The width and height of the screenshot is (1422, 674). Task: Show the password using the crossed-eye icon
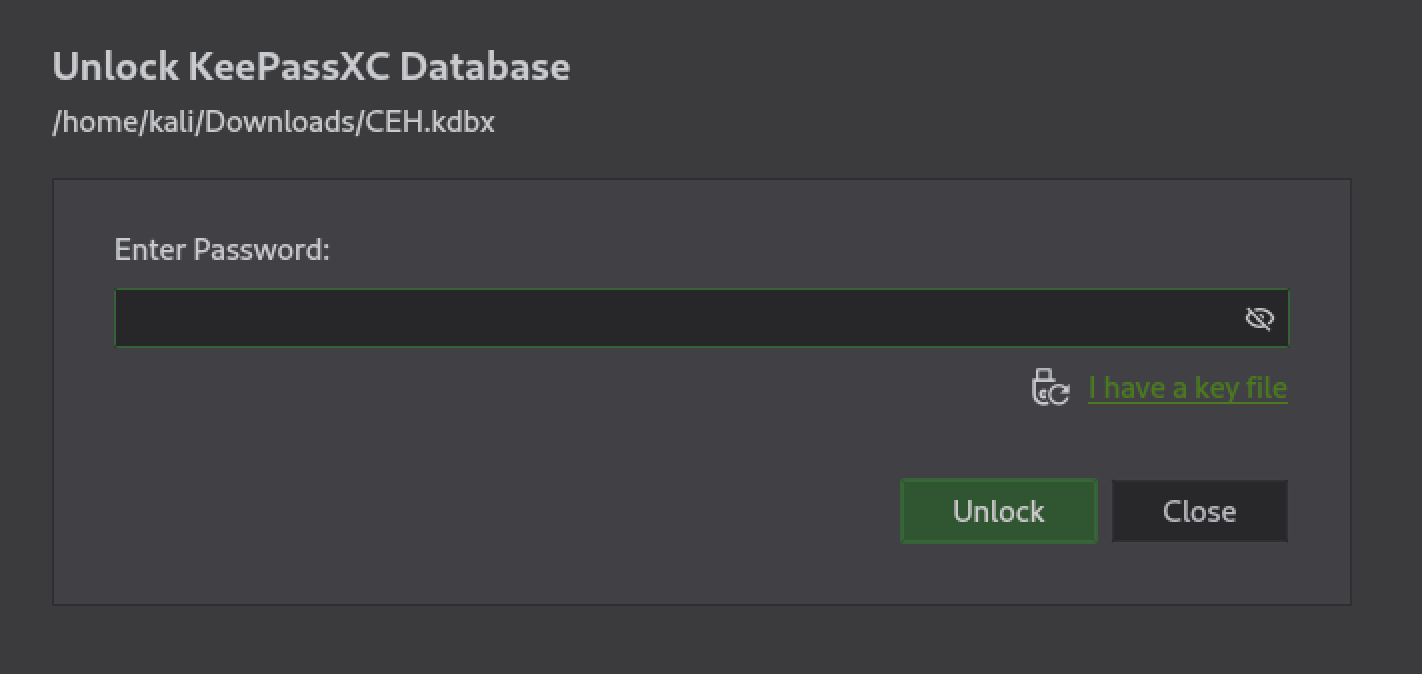point(1259,318)
